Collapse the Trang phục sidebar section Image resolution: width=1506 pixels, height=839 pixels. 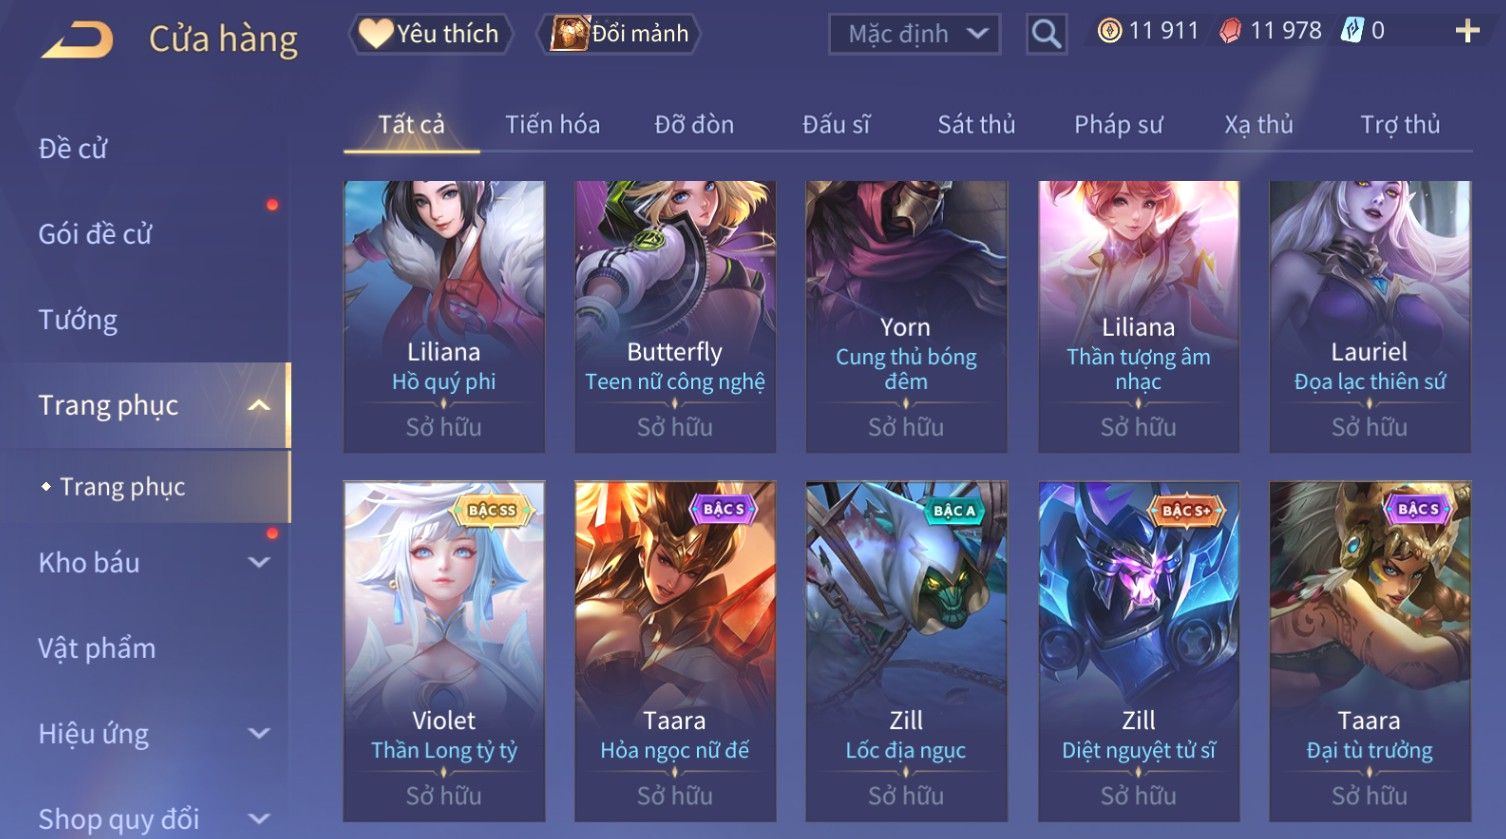(259, 405)
